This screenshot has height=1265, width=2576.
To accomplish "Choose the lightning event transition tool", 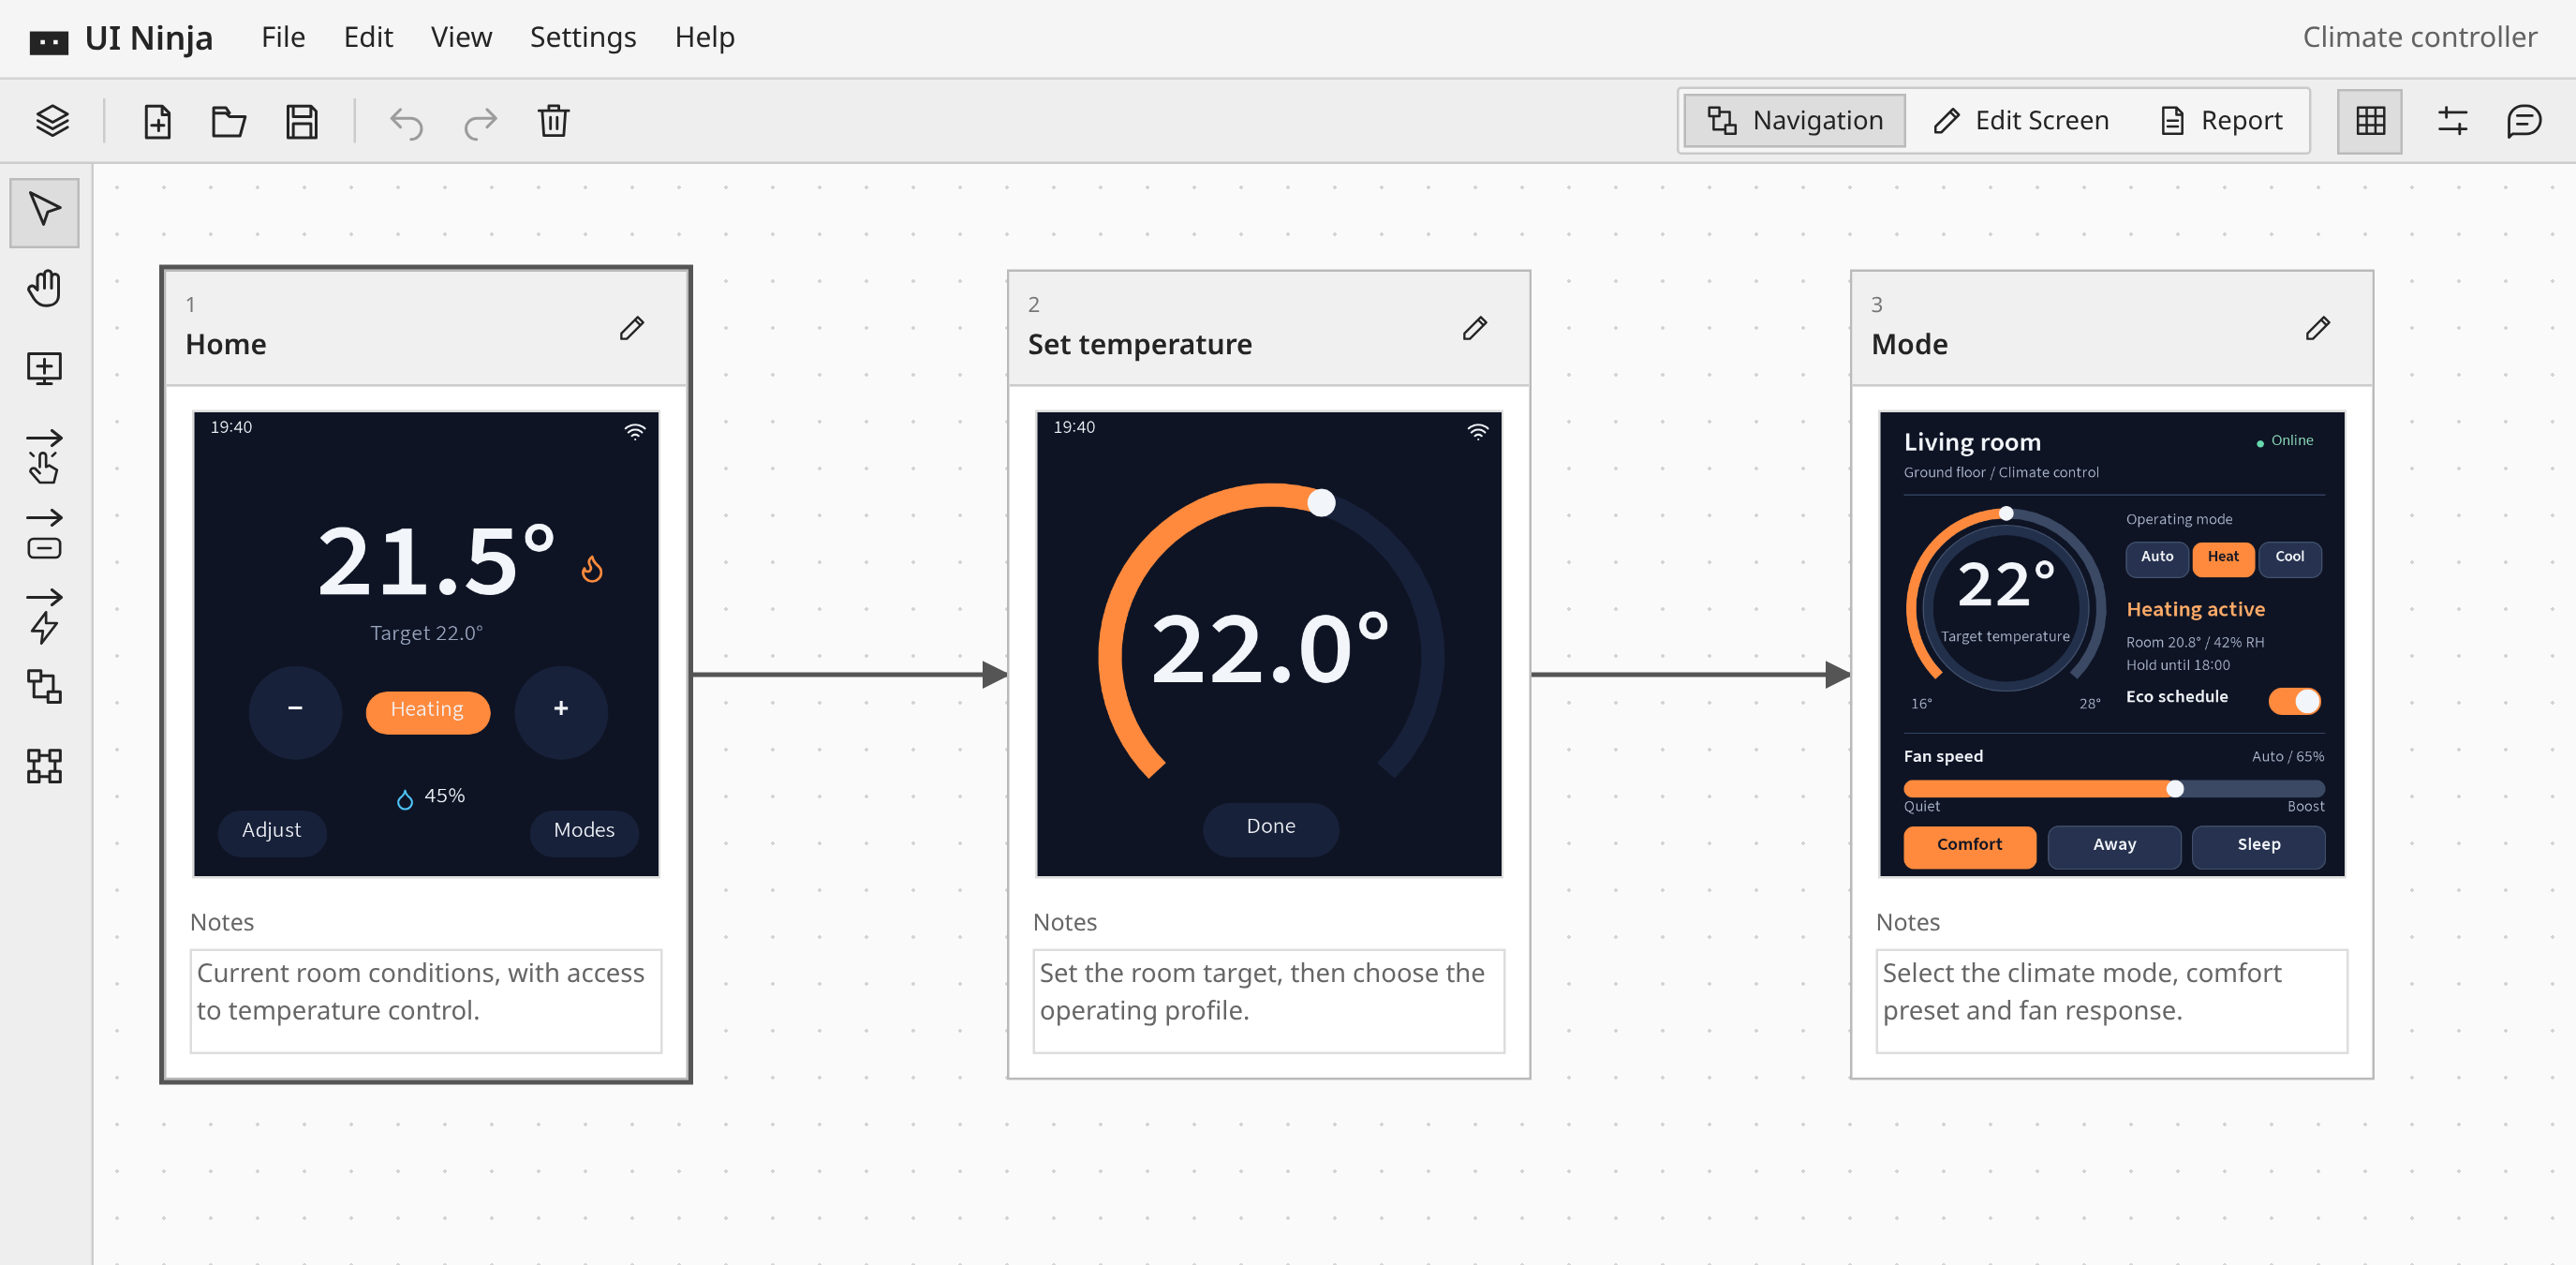I will click(44, 615).
